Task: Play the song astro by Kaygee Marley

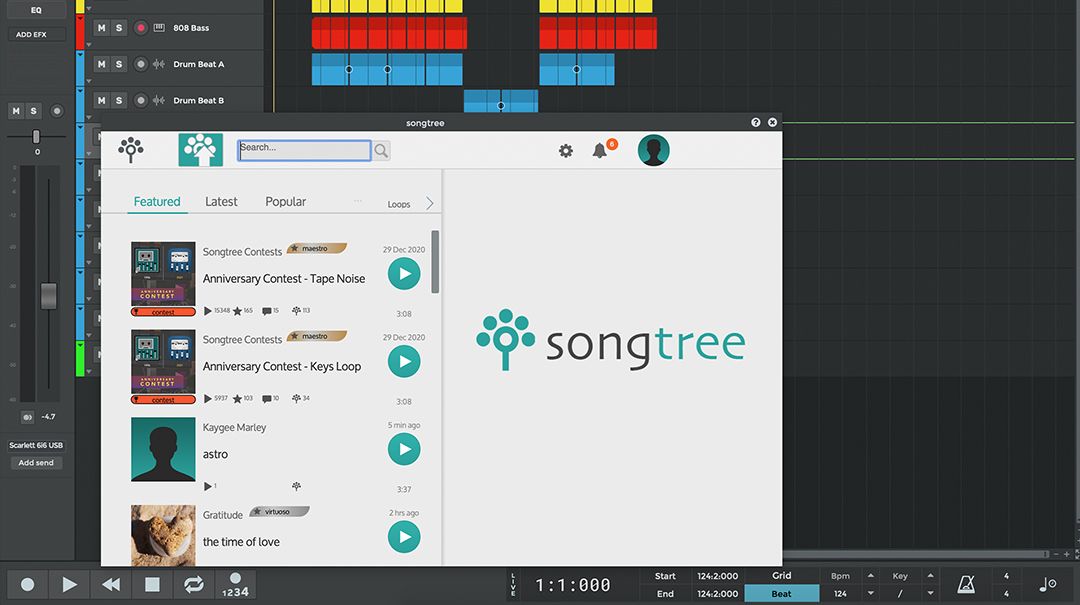Action: pyautogui.click(x=404, y=449)
